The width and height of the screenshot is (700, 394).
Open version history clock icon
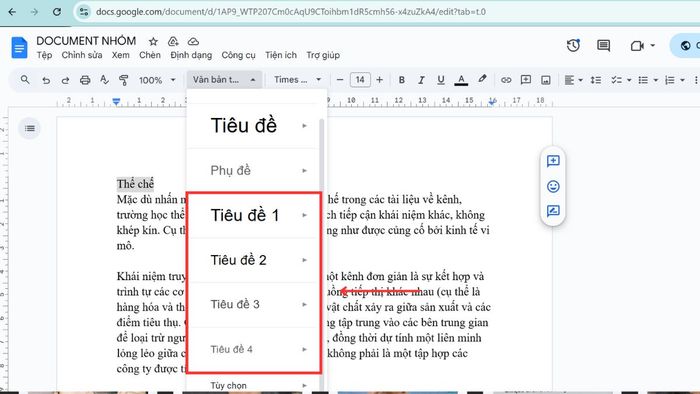coord(573,46)
